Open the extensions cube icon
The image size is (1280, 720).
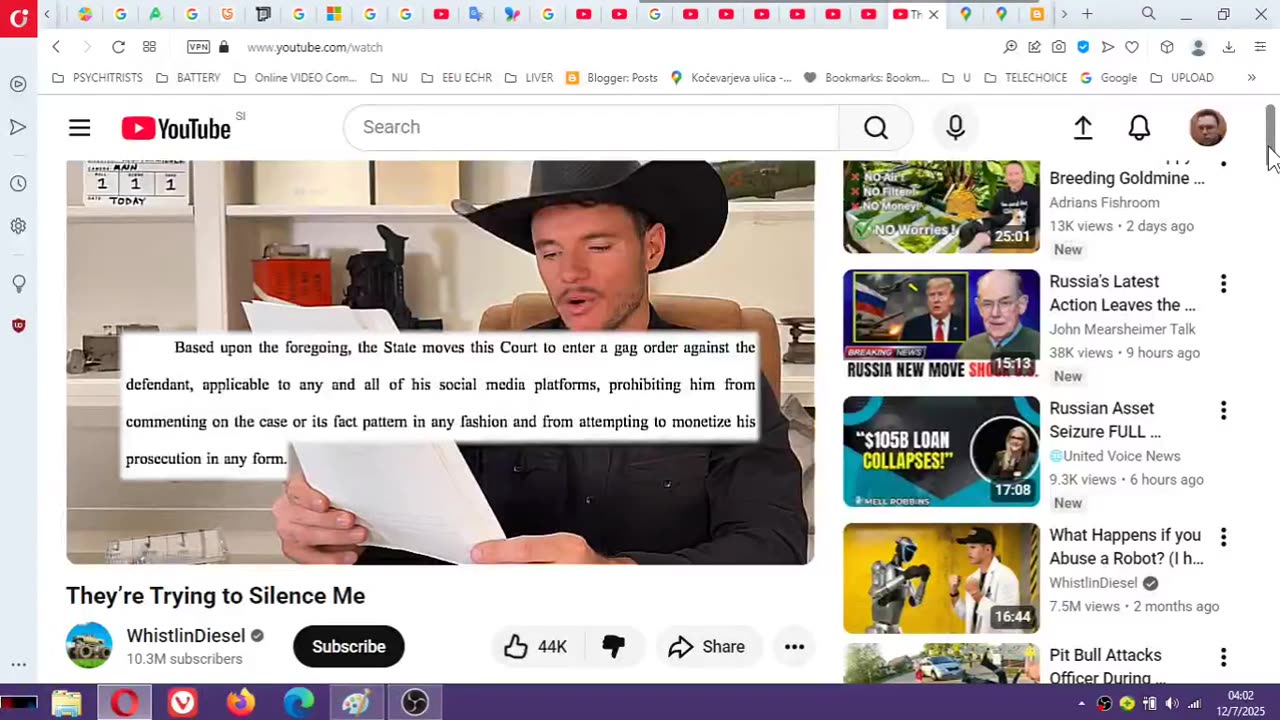1166,47
